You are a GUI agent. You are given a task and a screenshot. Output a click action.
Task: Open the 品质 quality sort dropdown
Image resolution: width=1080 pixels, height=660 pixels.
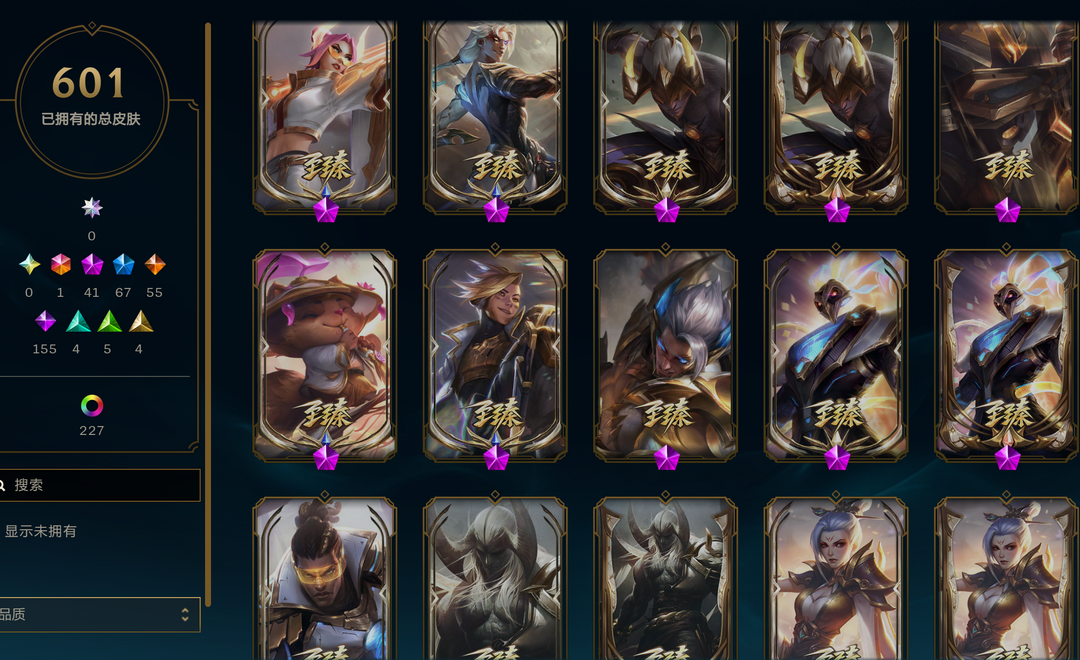point(100,615)
